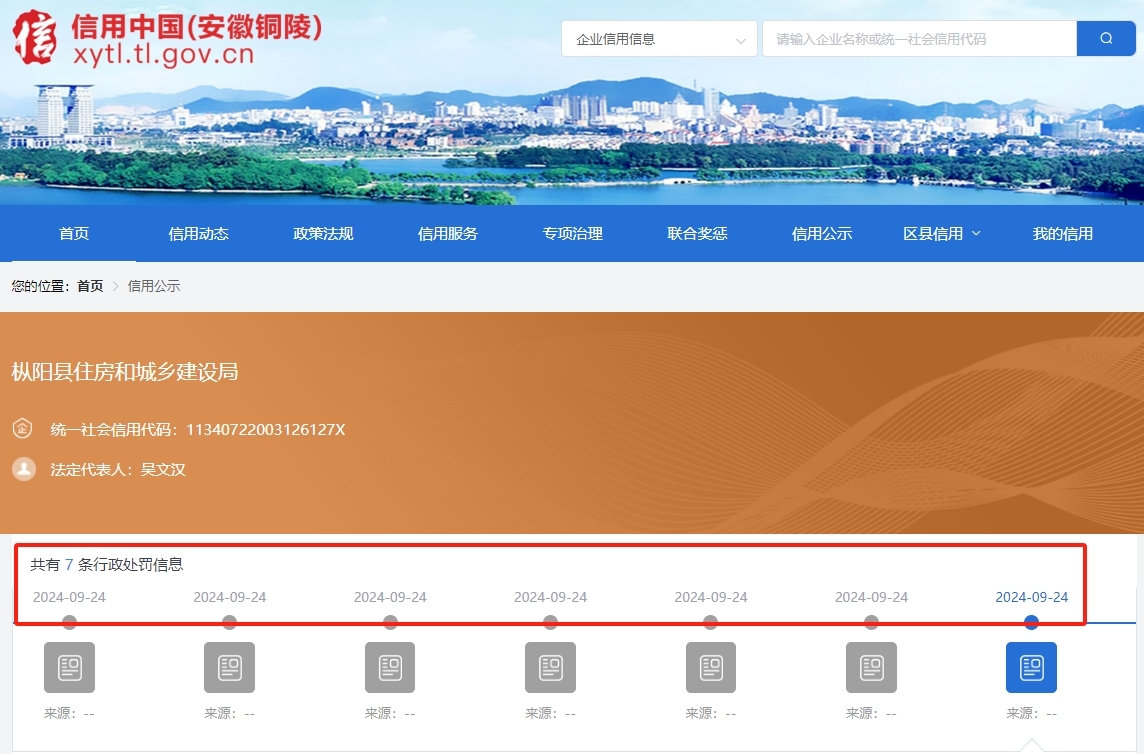Open the third penalty record document icon
The image size is (1144, 754).
pos(390,667)
